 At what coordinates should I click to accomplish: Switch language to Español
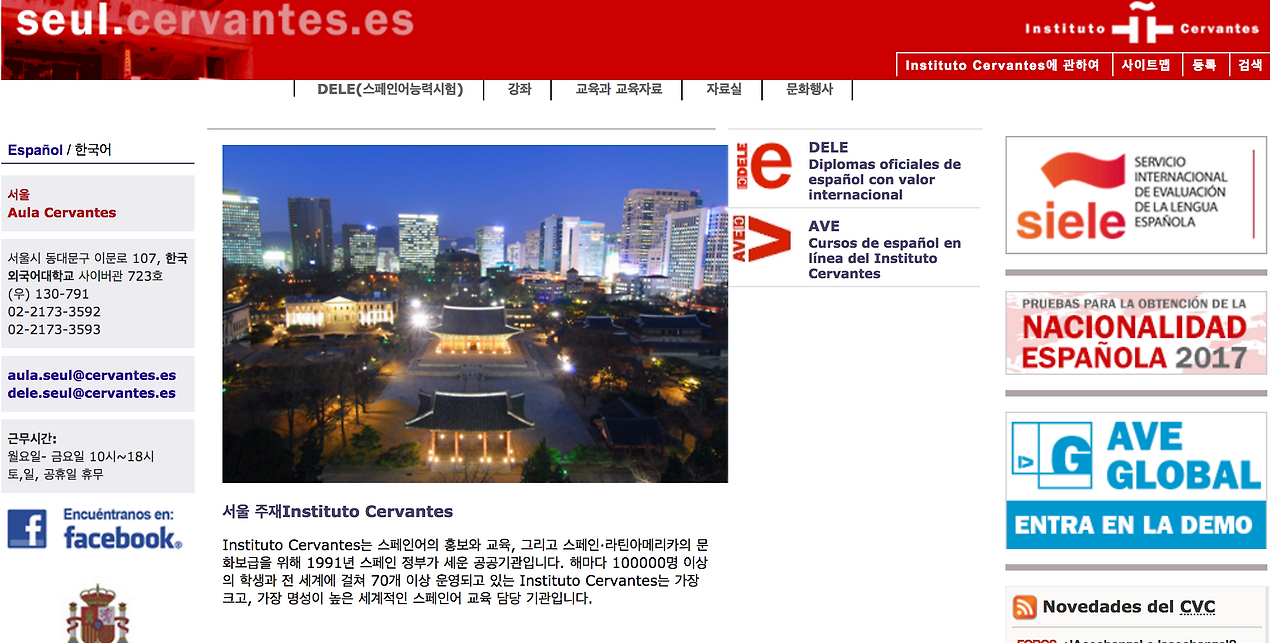coord(35,150)
